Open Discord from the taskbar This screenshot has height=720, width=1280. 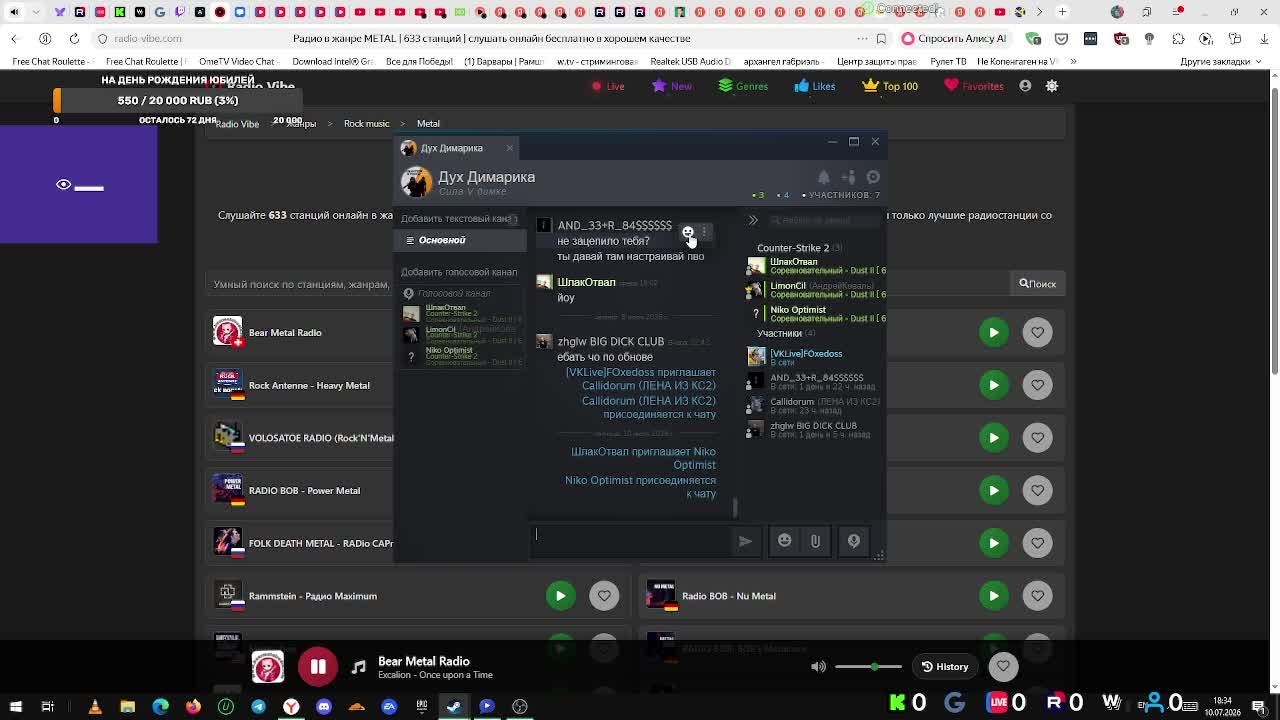coord(324,707)
